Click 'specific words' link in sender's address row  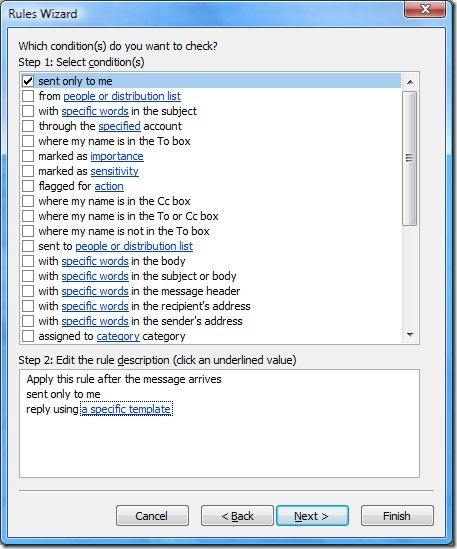coord(95,321)
